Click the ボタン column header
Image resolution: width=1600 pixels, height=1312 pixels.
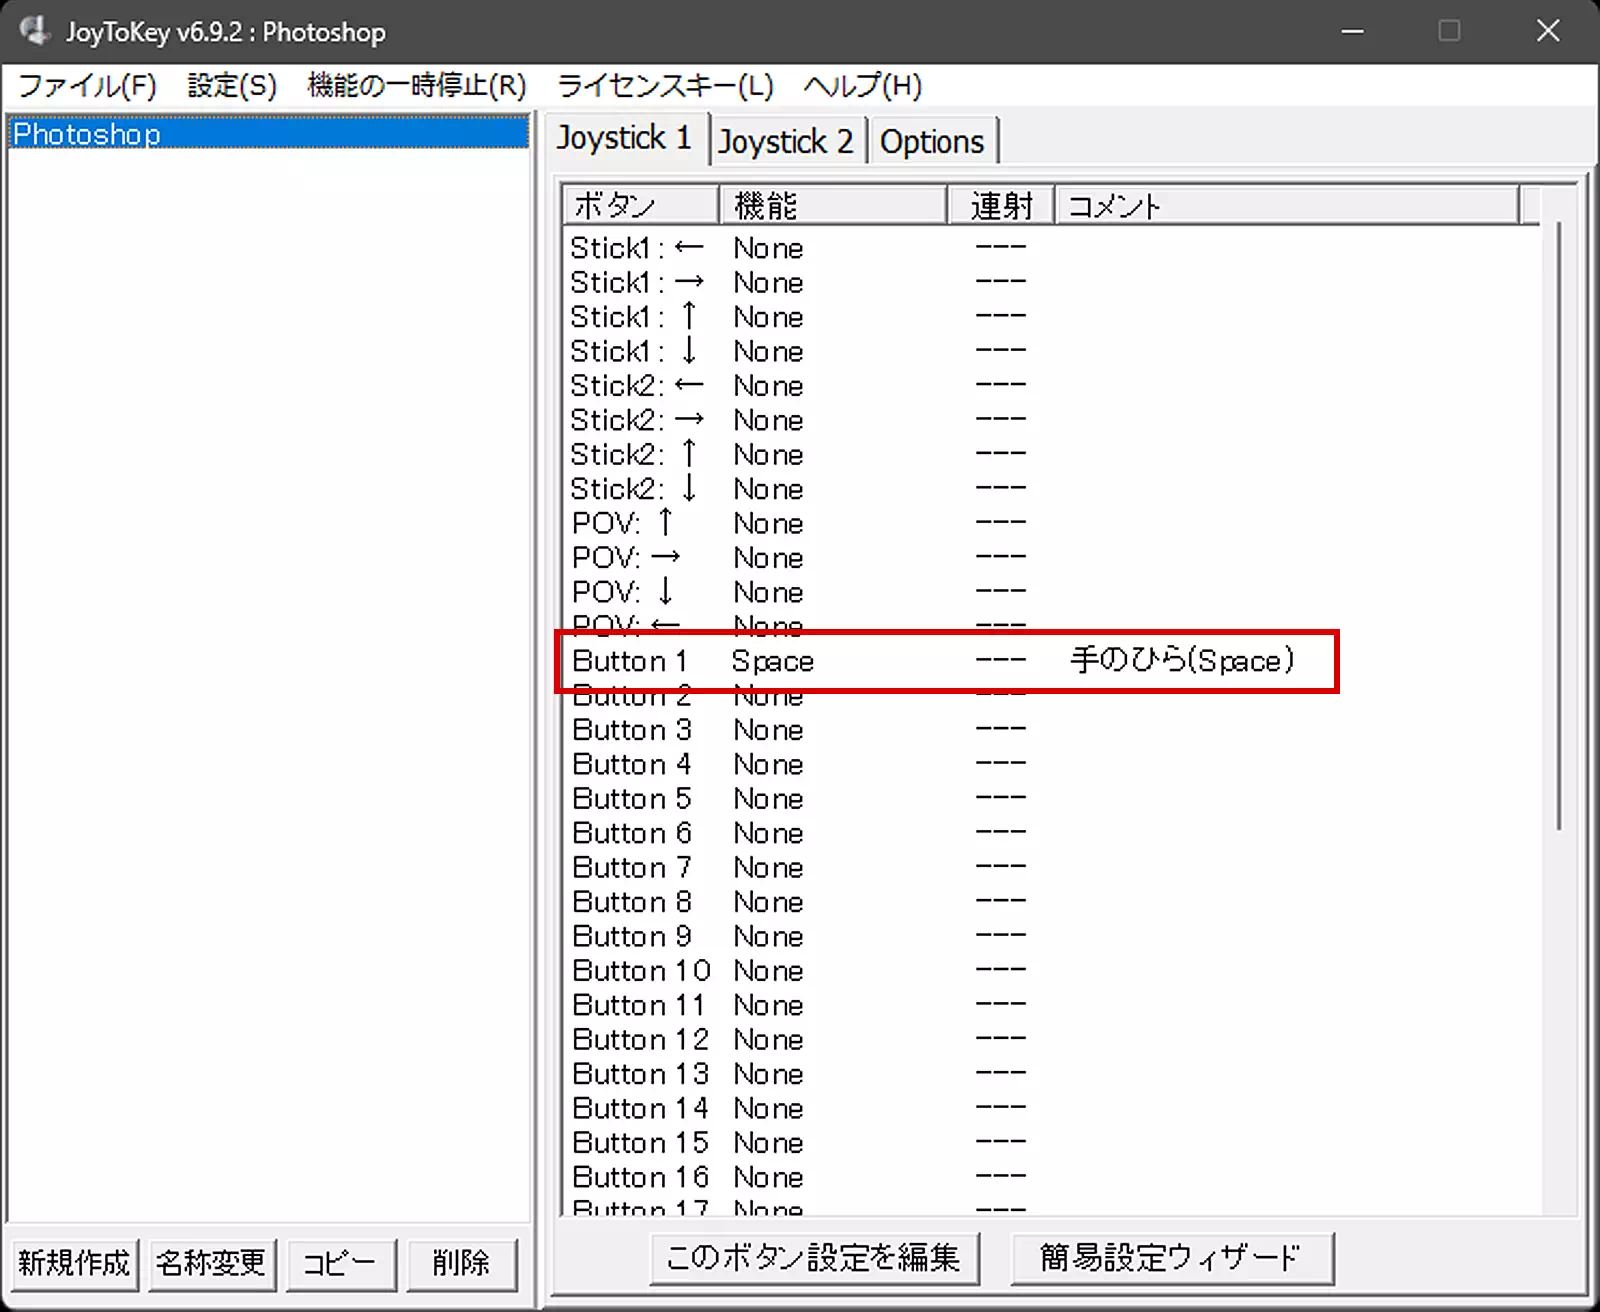640,206
